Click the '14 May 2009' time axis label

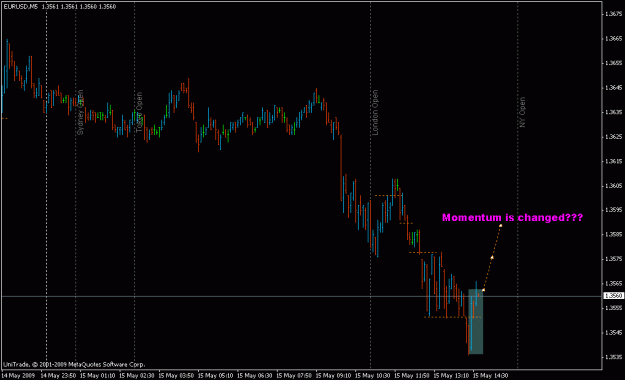18,376
